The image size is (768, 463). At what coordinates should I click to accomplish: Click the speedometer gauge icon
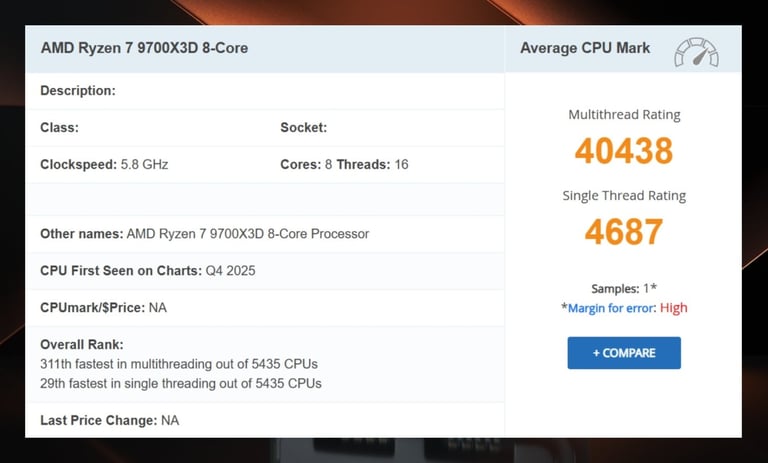[696, 51]
